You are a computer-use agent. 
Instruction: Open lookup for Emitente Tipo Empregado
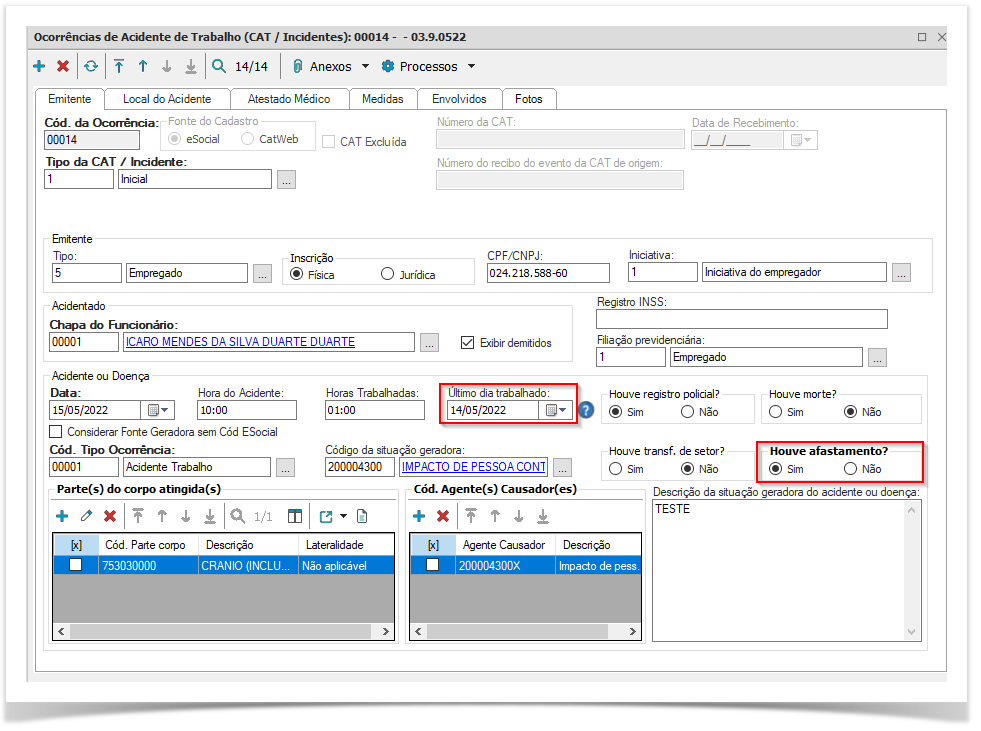263,273
